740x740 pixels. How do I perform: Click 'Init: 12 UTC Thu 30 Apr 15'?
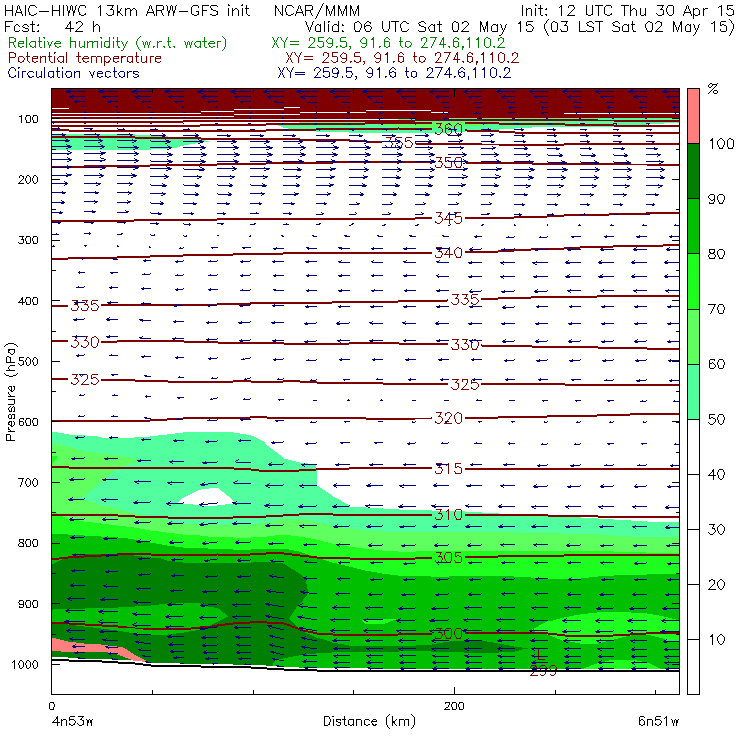627,10
